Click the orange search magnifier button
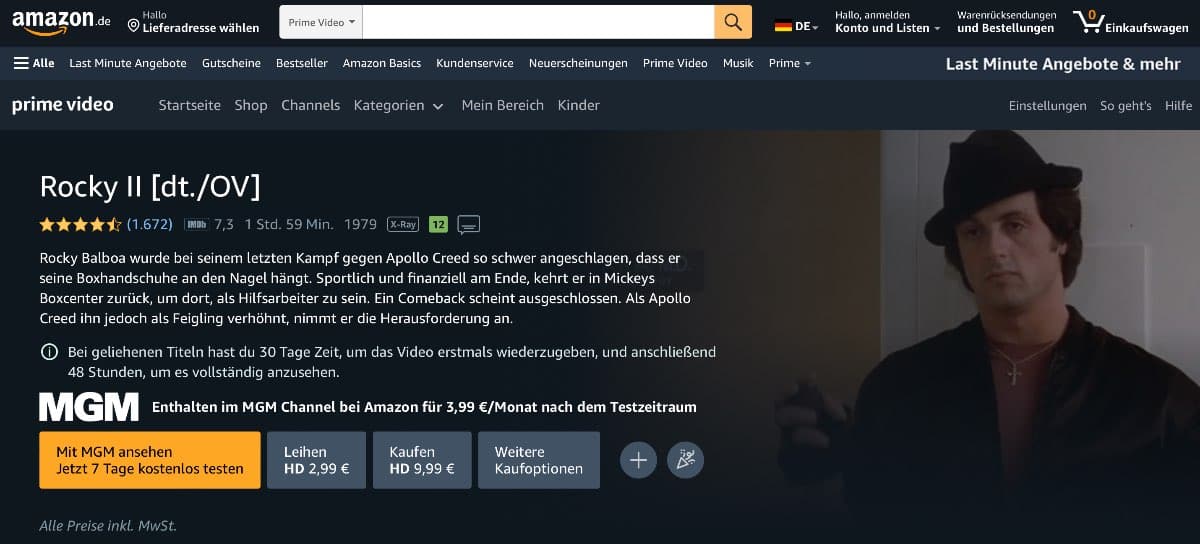Screen dimensions: 1200x544 coord(733,22)
